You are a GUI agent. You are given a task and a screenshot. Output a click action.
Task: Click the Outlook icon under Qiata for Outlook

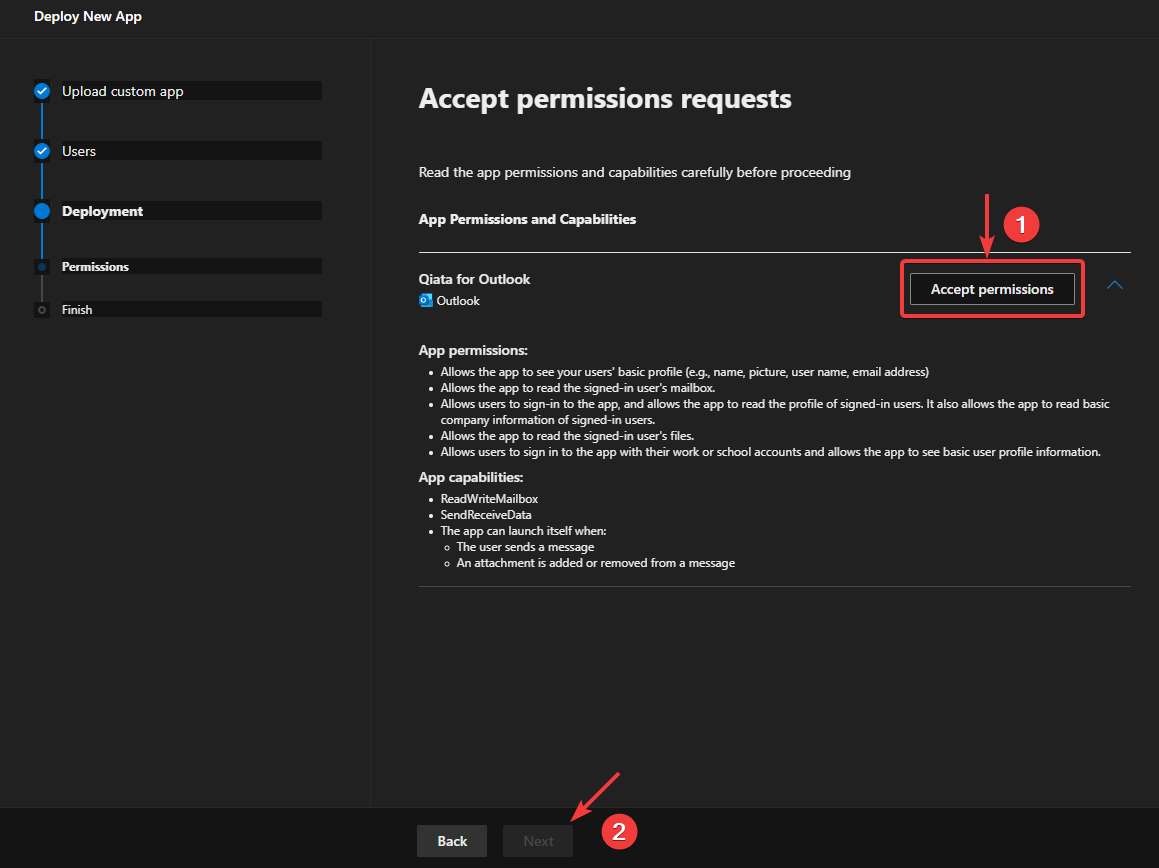pos(424,300)
